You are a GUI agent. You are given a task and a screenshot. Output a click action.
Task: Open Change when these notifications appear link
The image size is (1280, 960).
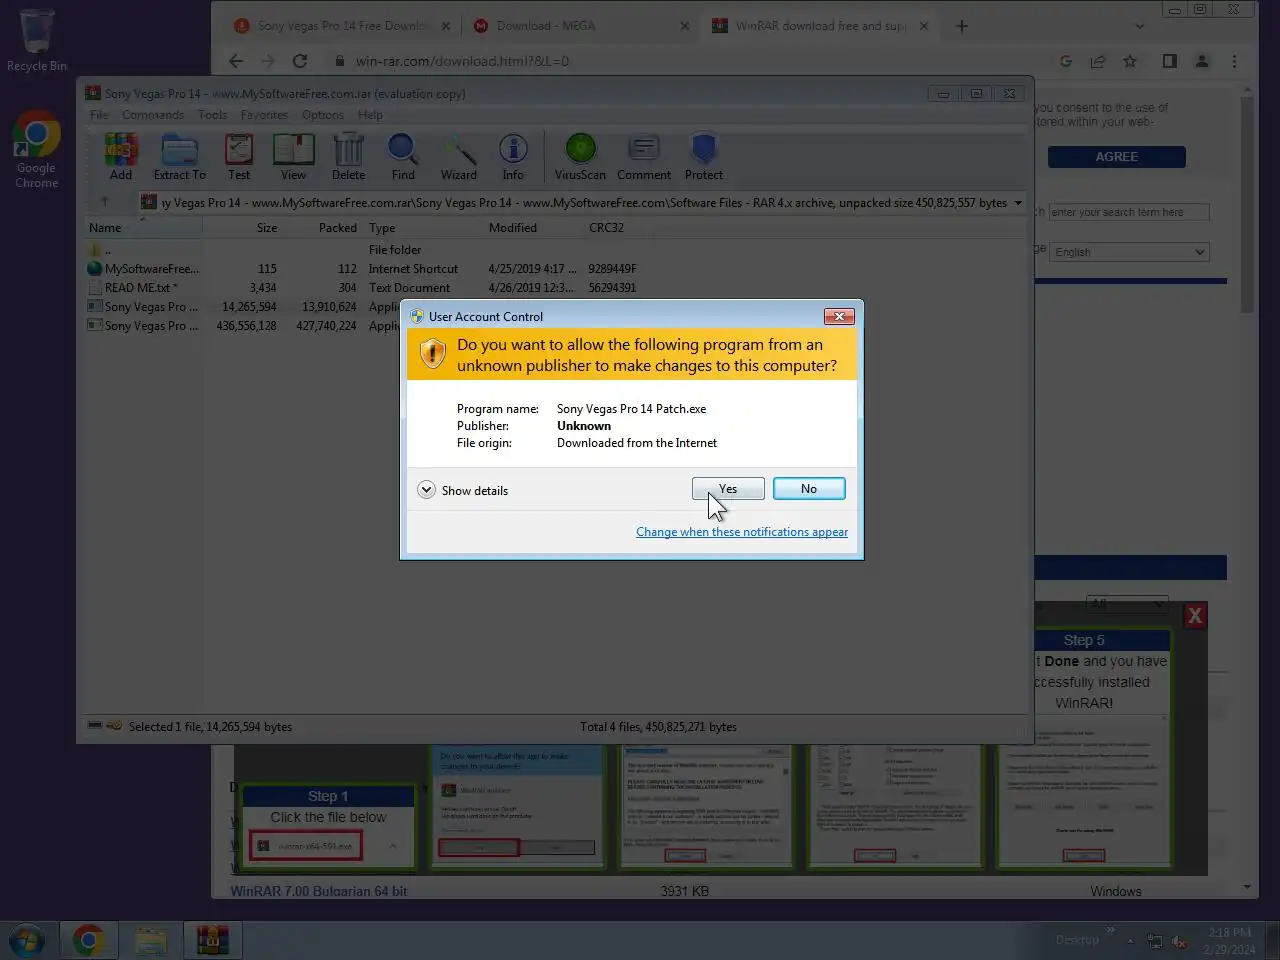pyautogui.click(x=742, y=532)
